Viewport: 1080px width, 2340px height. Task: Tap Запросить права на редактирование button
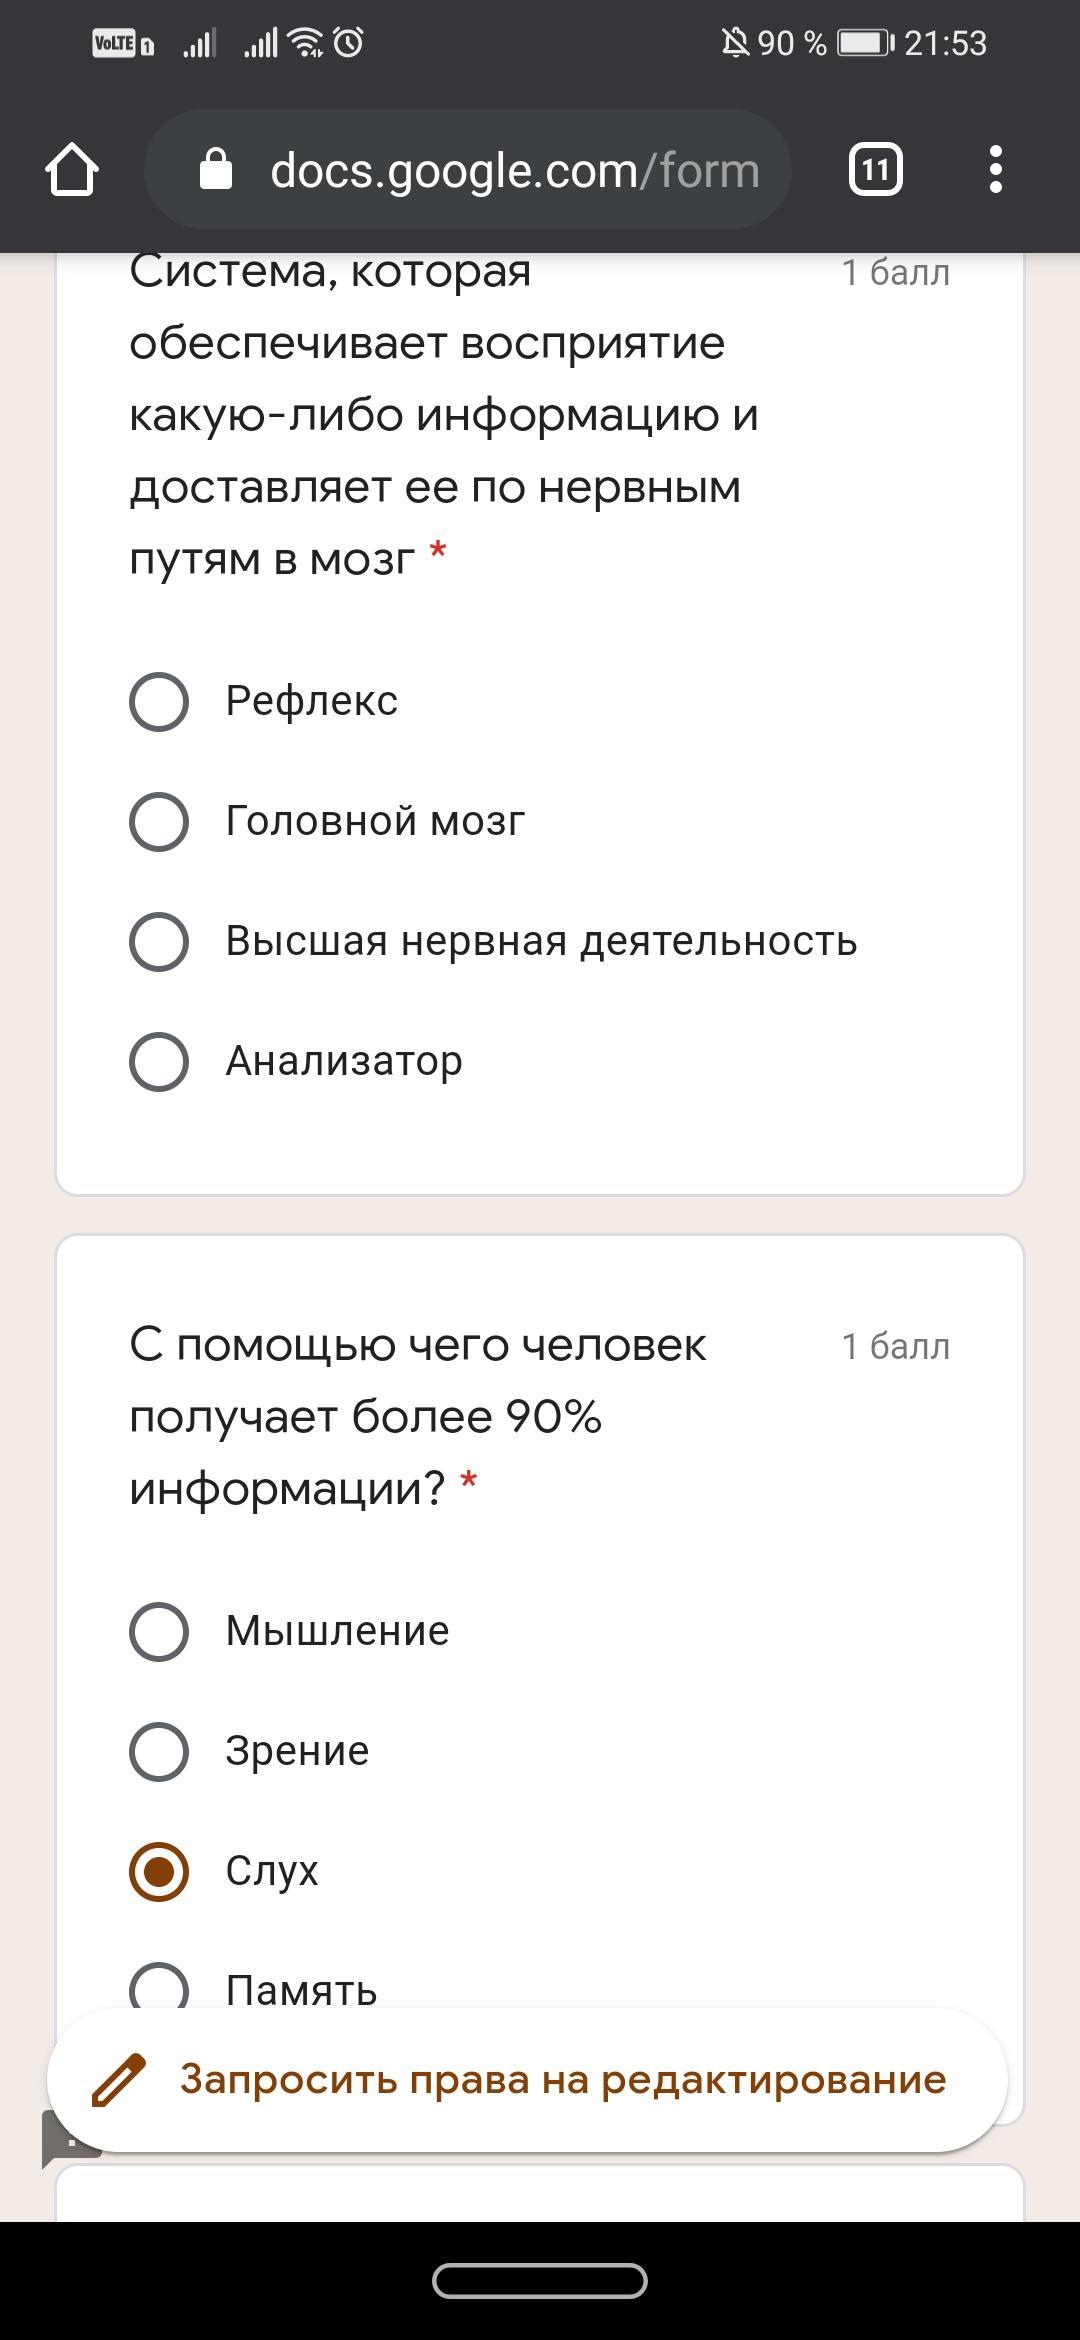(562, 2080)
